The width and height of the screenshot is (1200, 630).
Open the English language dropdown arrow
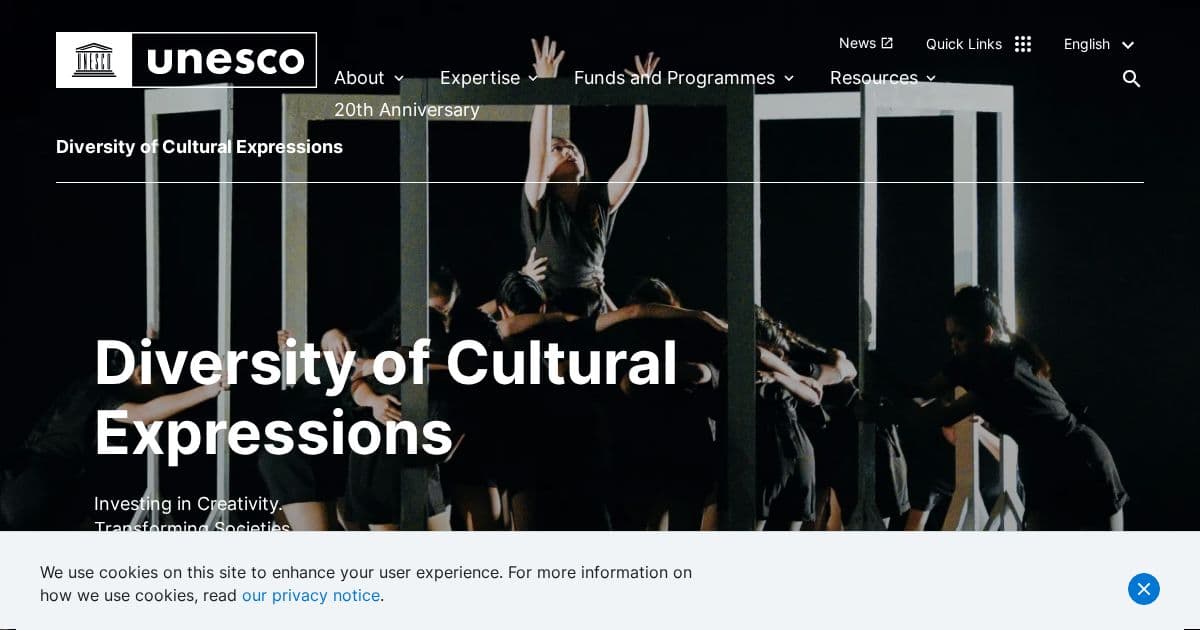pyautogui.click(x=1128, y=45)
